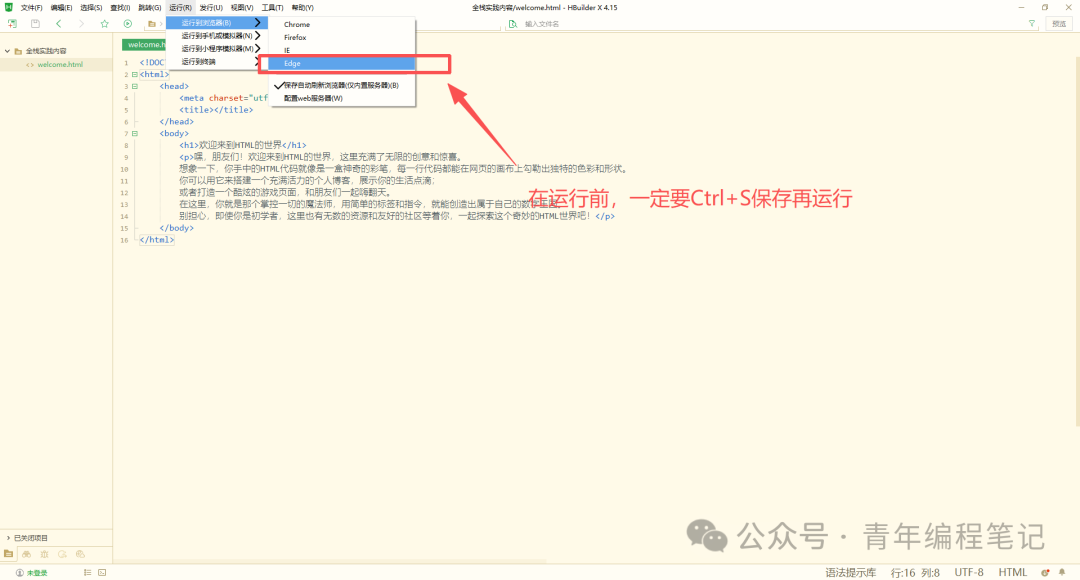Collapse the 全栈实践内容 project folder
Screen dimensions: 1080x580
[x=8, y=51]
